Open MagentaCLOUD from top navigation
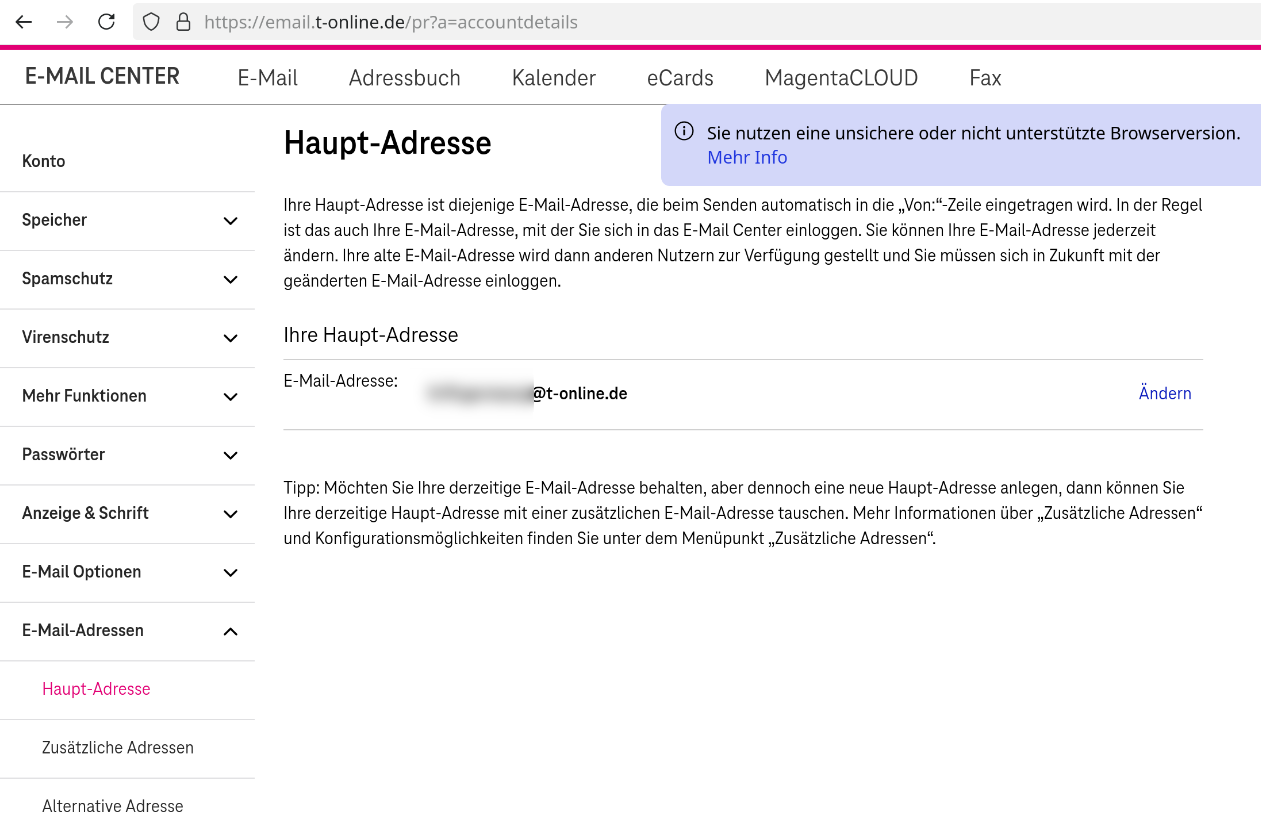The width and height of the screenshot is (1261, 821). click(841, 78)
